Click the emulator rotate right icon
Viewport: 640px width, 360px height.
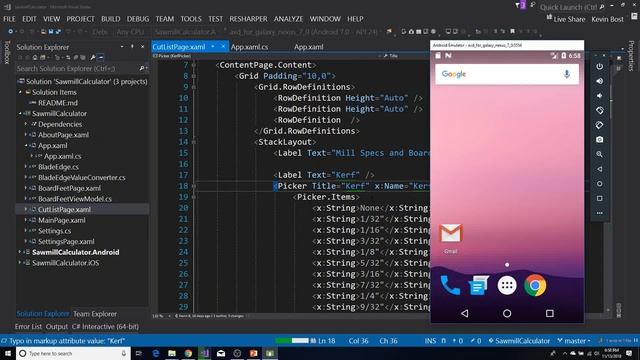tap(599, 125)
